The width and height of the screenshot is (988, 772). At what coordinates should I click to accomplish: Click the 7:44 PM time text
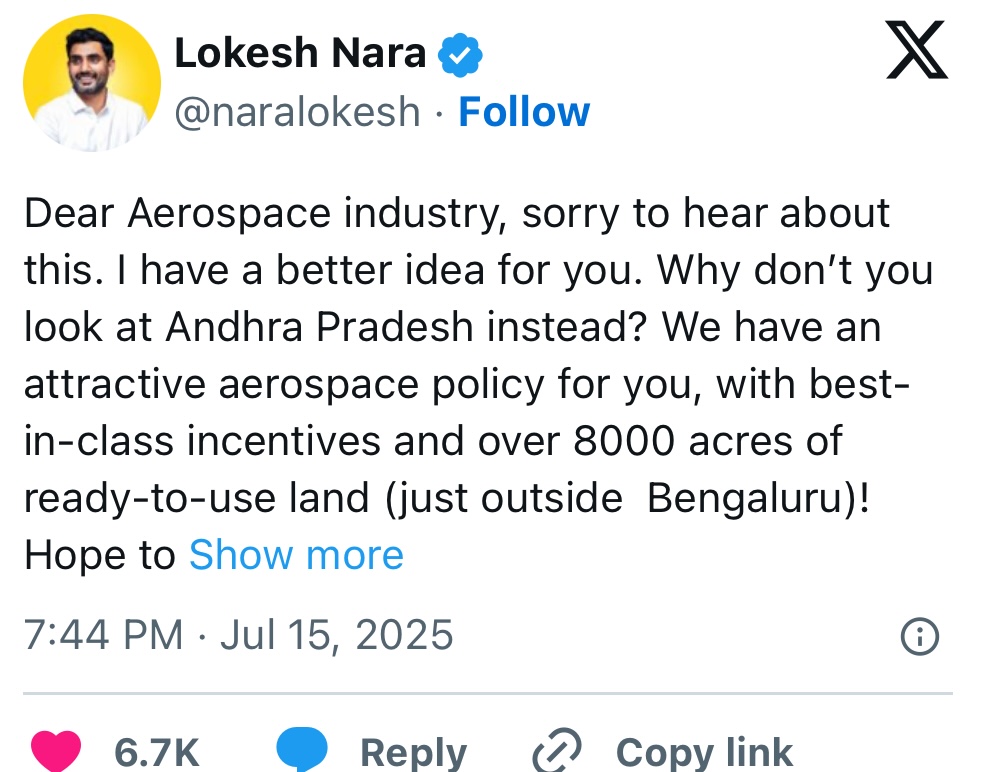(103, 635)
